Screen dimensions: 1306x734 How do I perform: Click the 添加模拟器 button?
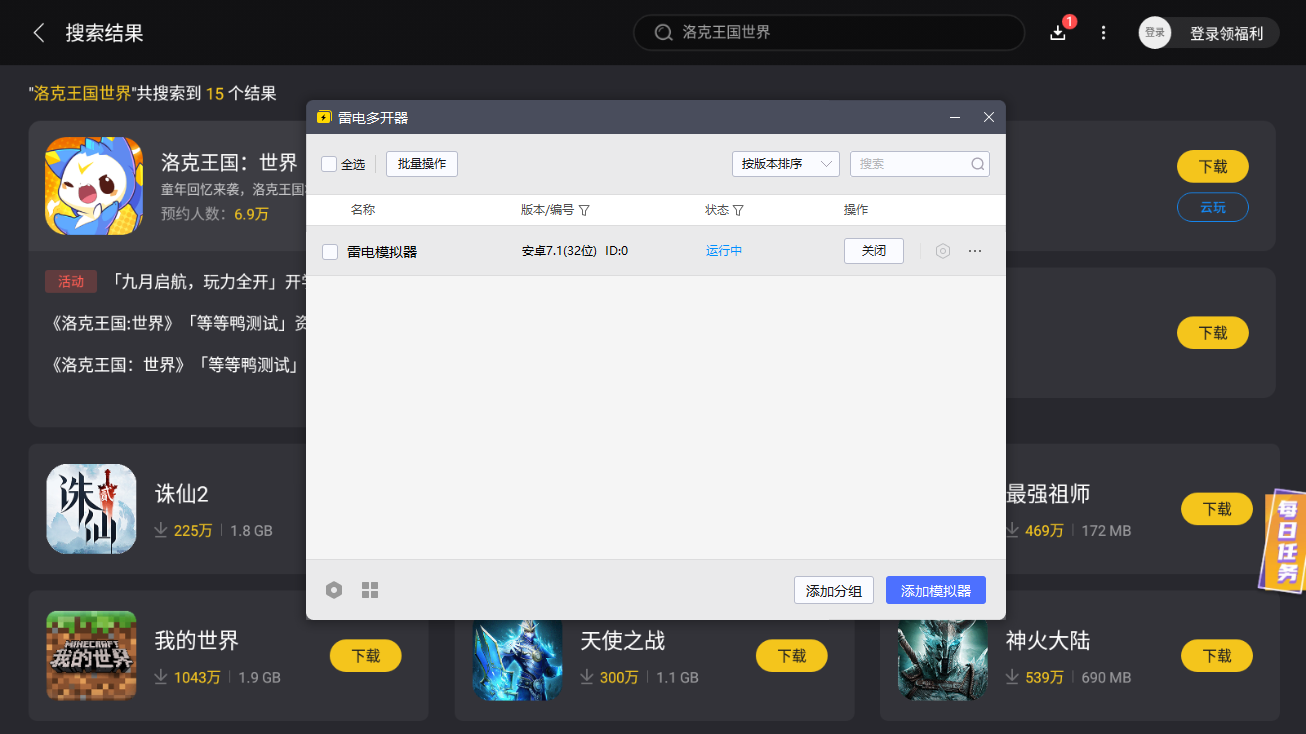pyautogui.click(x=936, y=590)
